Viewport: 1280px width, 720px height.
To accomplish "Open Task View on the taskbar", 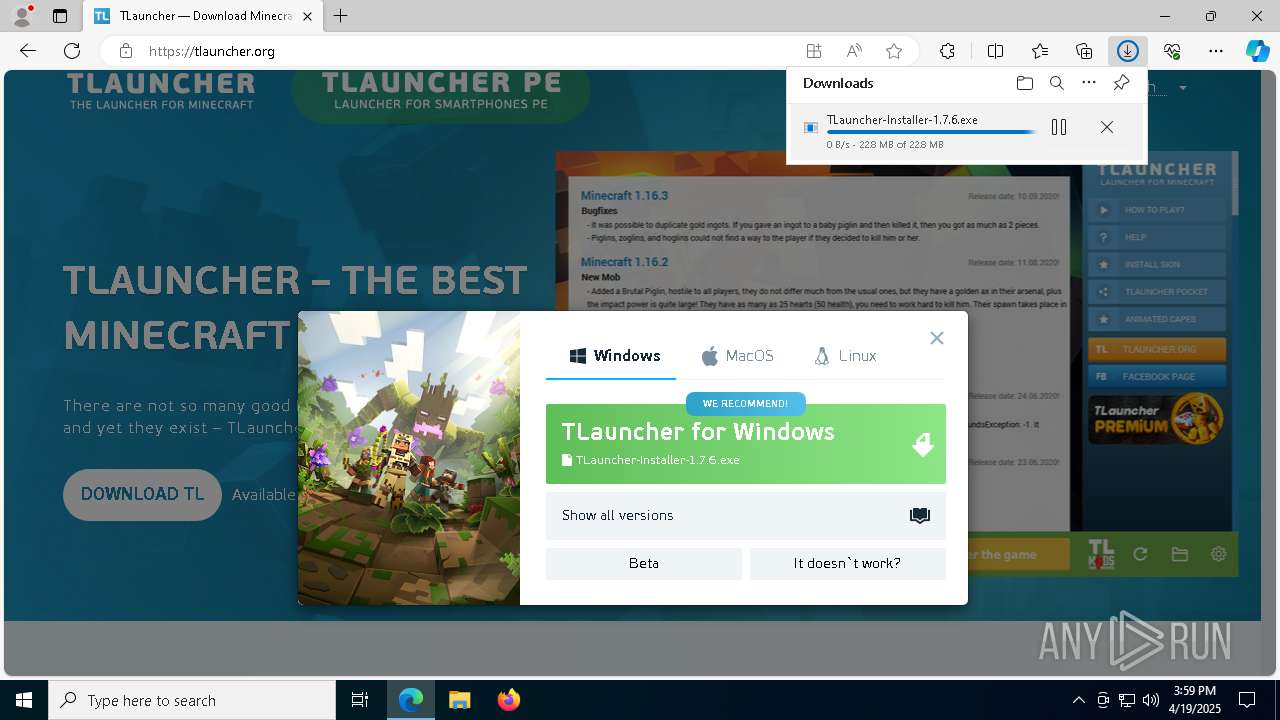I will (360, 700).
